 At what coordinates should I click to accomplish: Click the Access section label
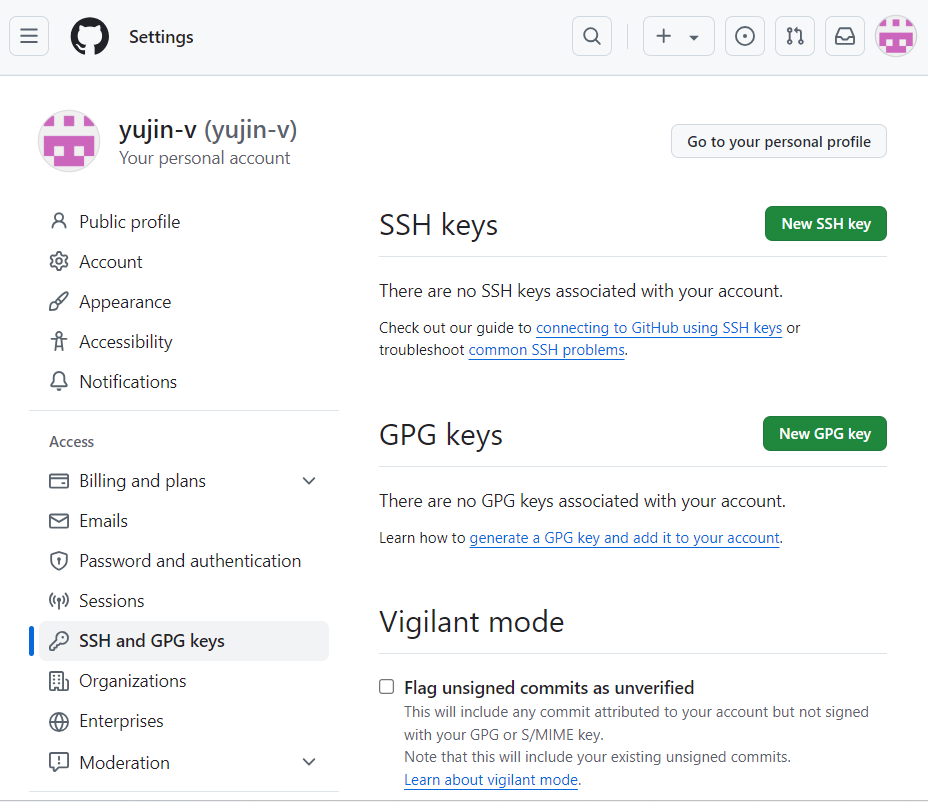[72, 442]
